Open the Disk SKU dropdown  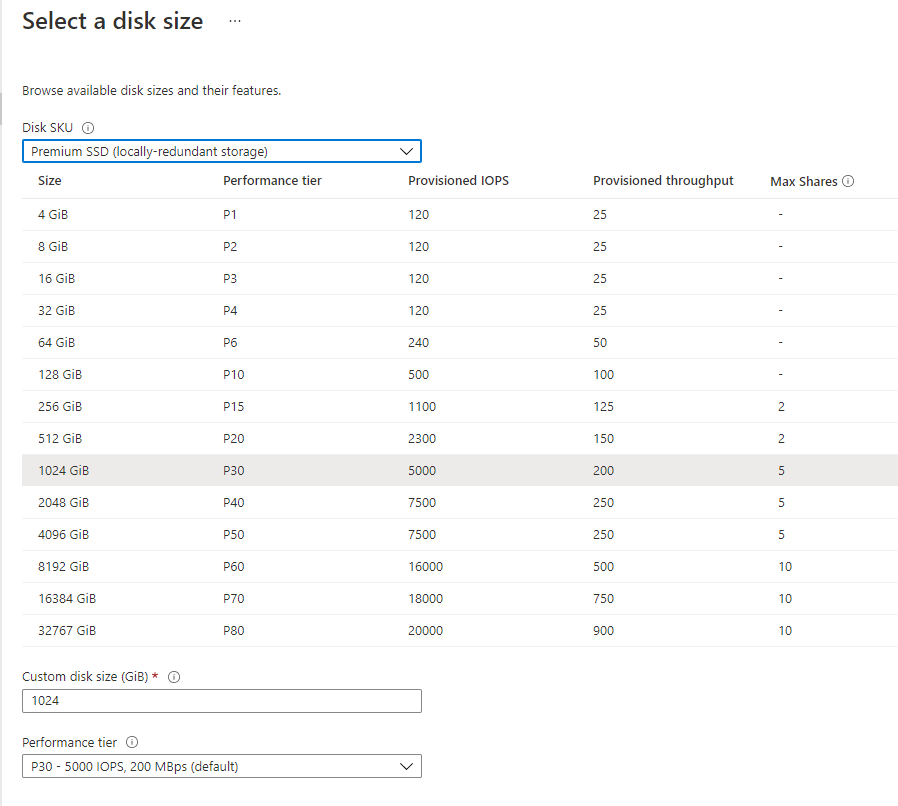tap(222, 151)
